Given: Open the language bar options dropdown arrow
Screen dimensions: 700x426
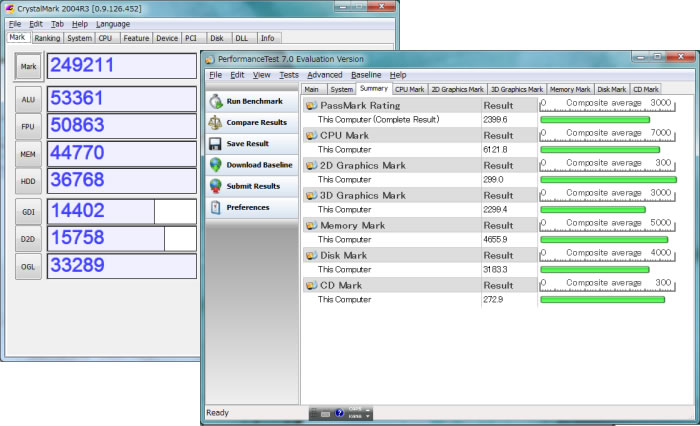Looking at the screenshot, I should (x=368, y=416).
